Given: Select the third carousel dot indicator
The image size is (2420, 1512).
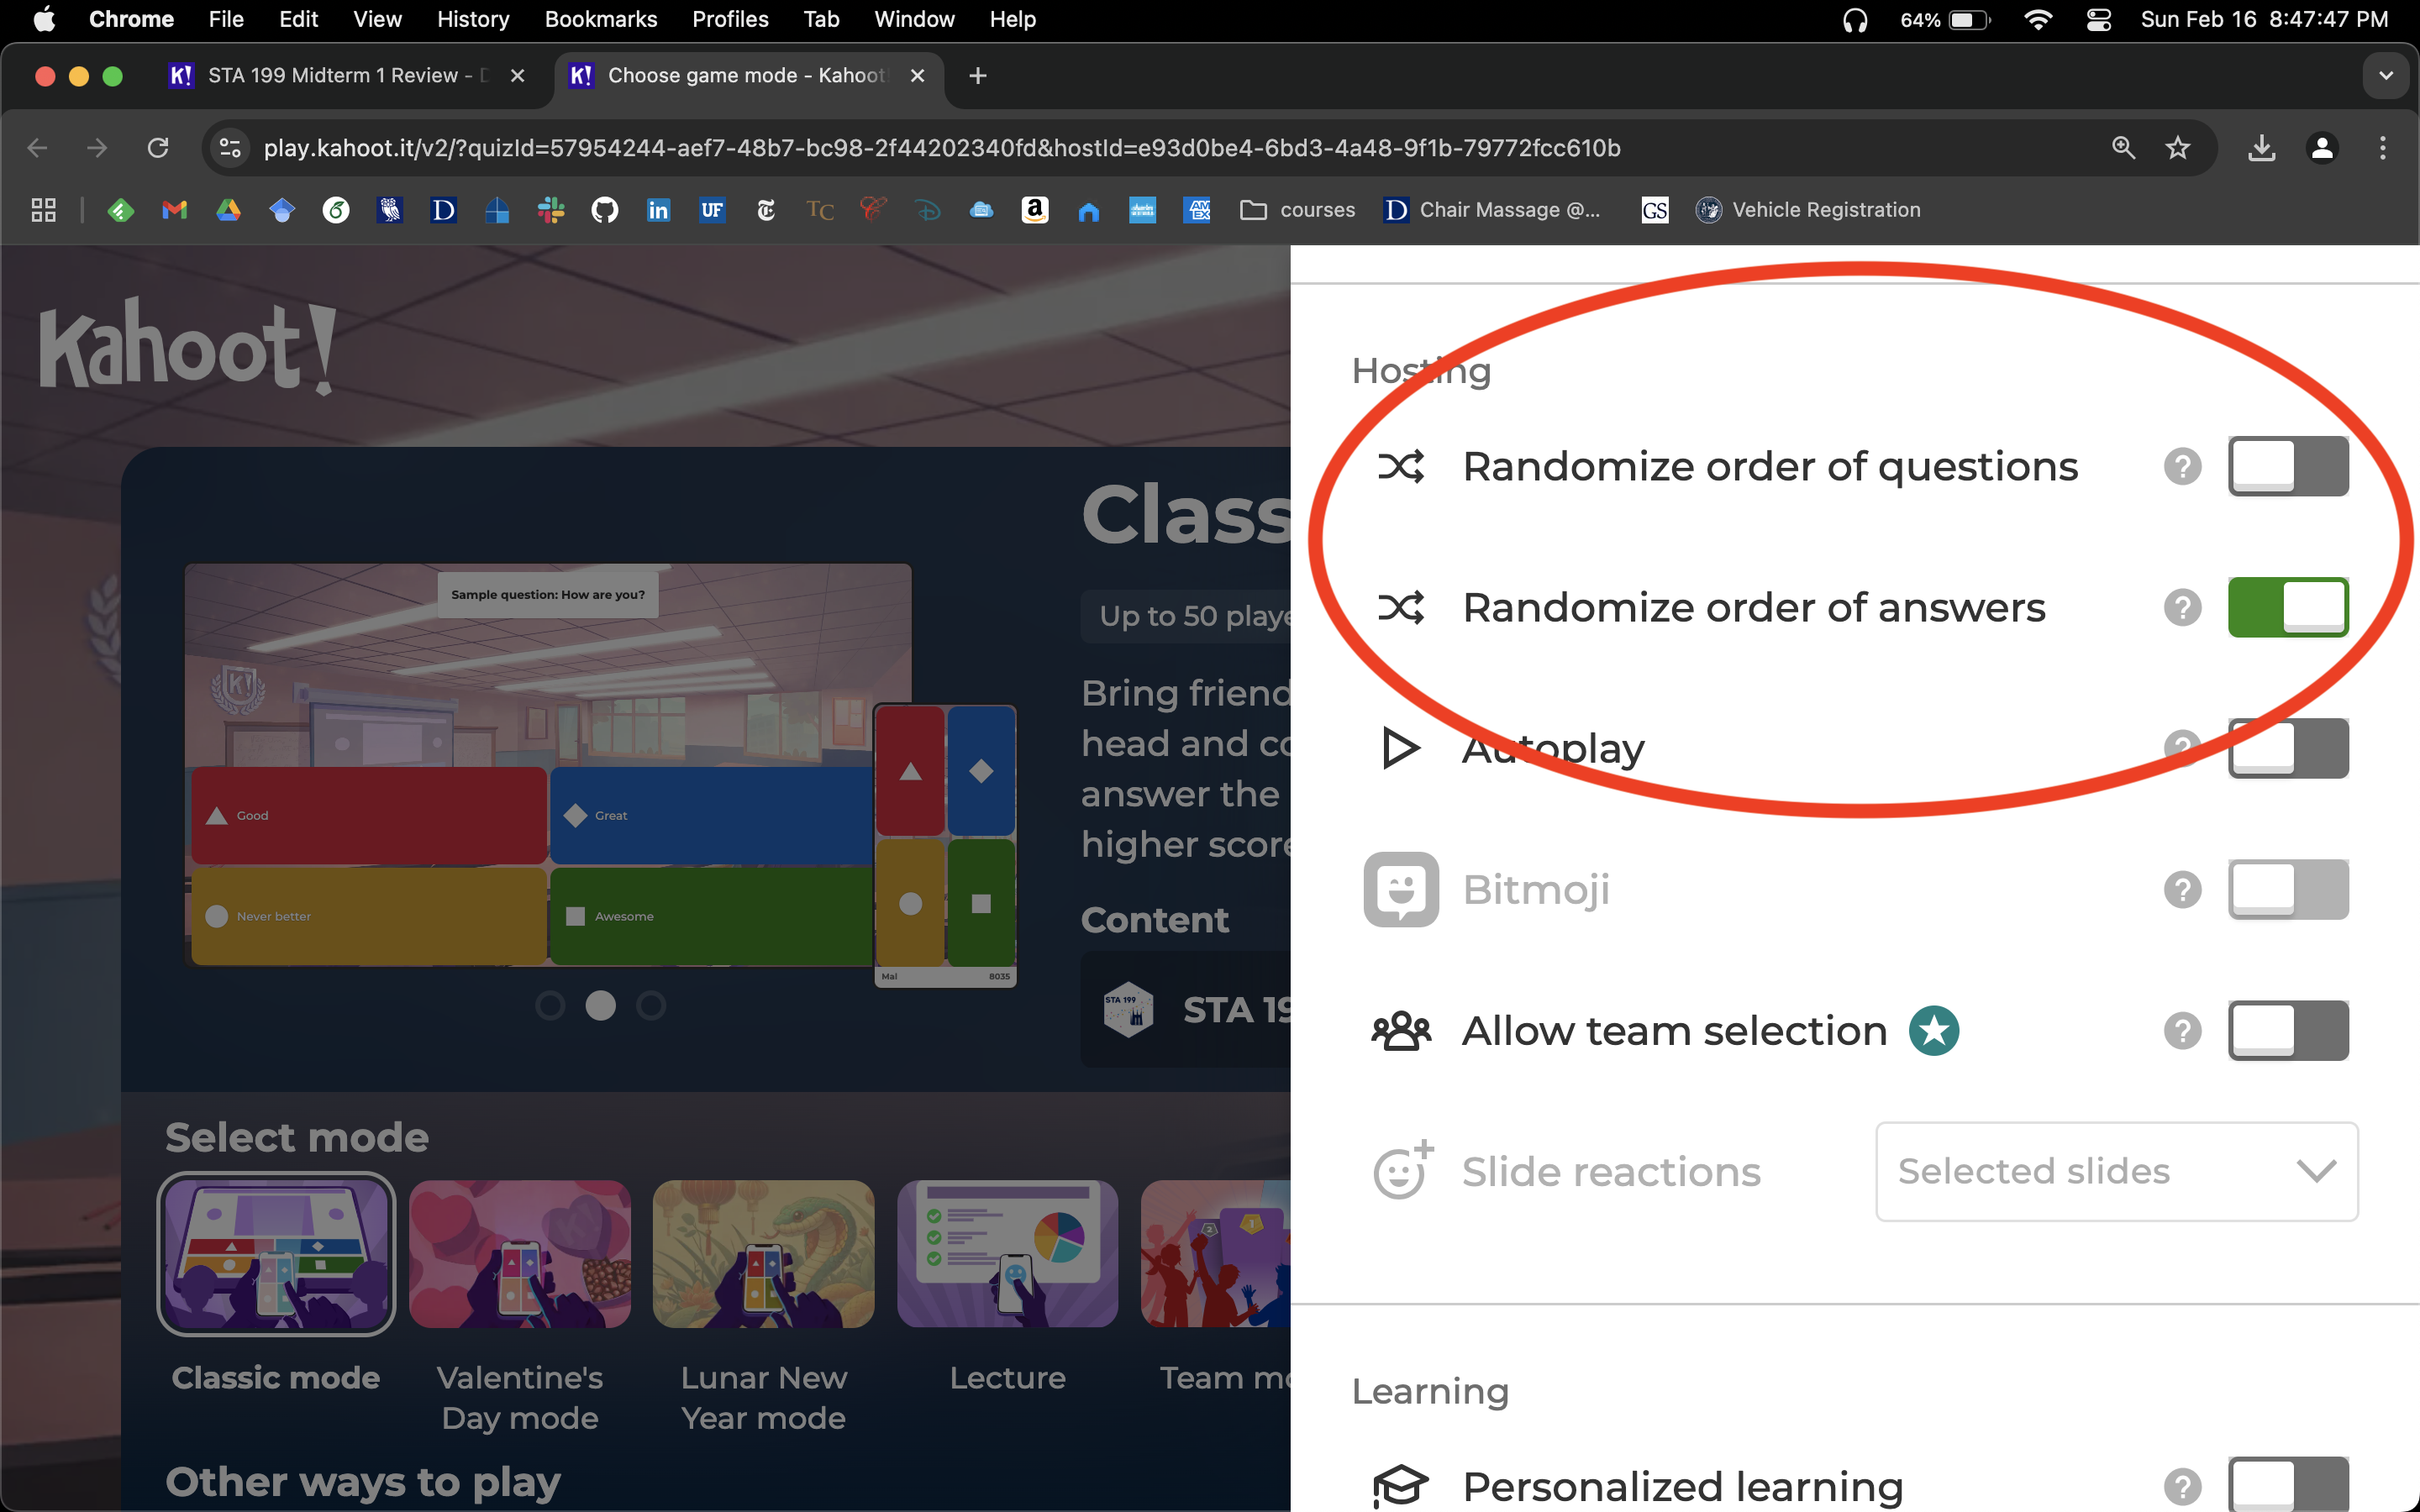Looking at the screenshot, I should coord(651,1005).
